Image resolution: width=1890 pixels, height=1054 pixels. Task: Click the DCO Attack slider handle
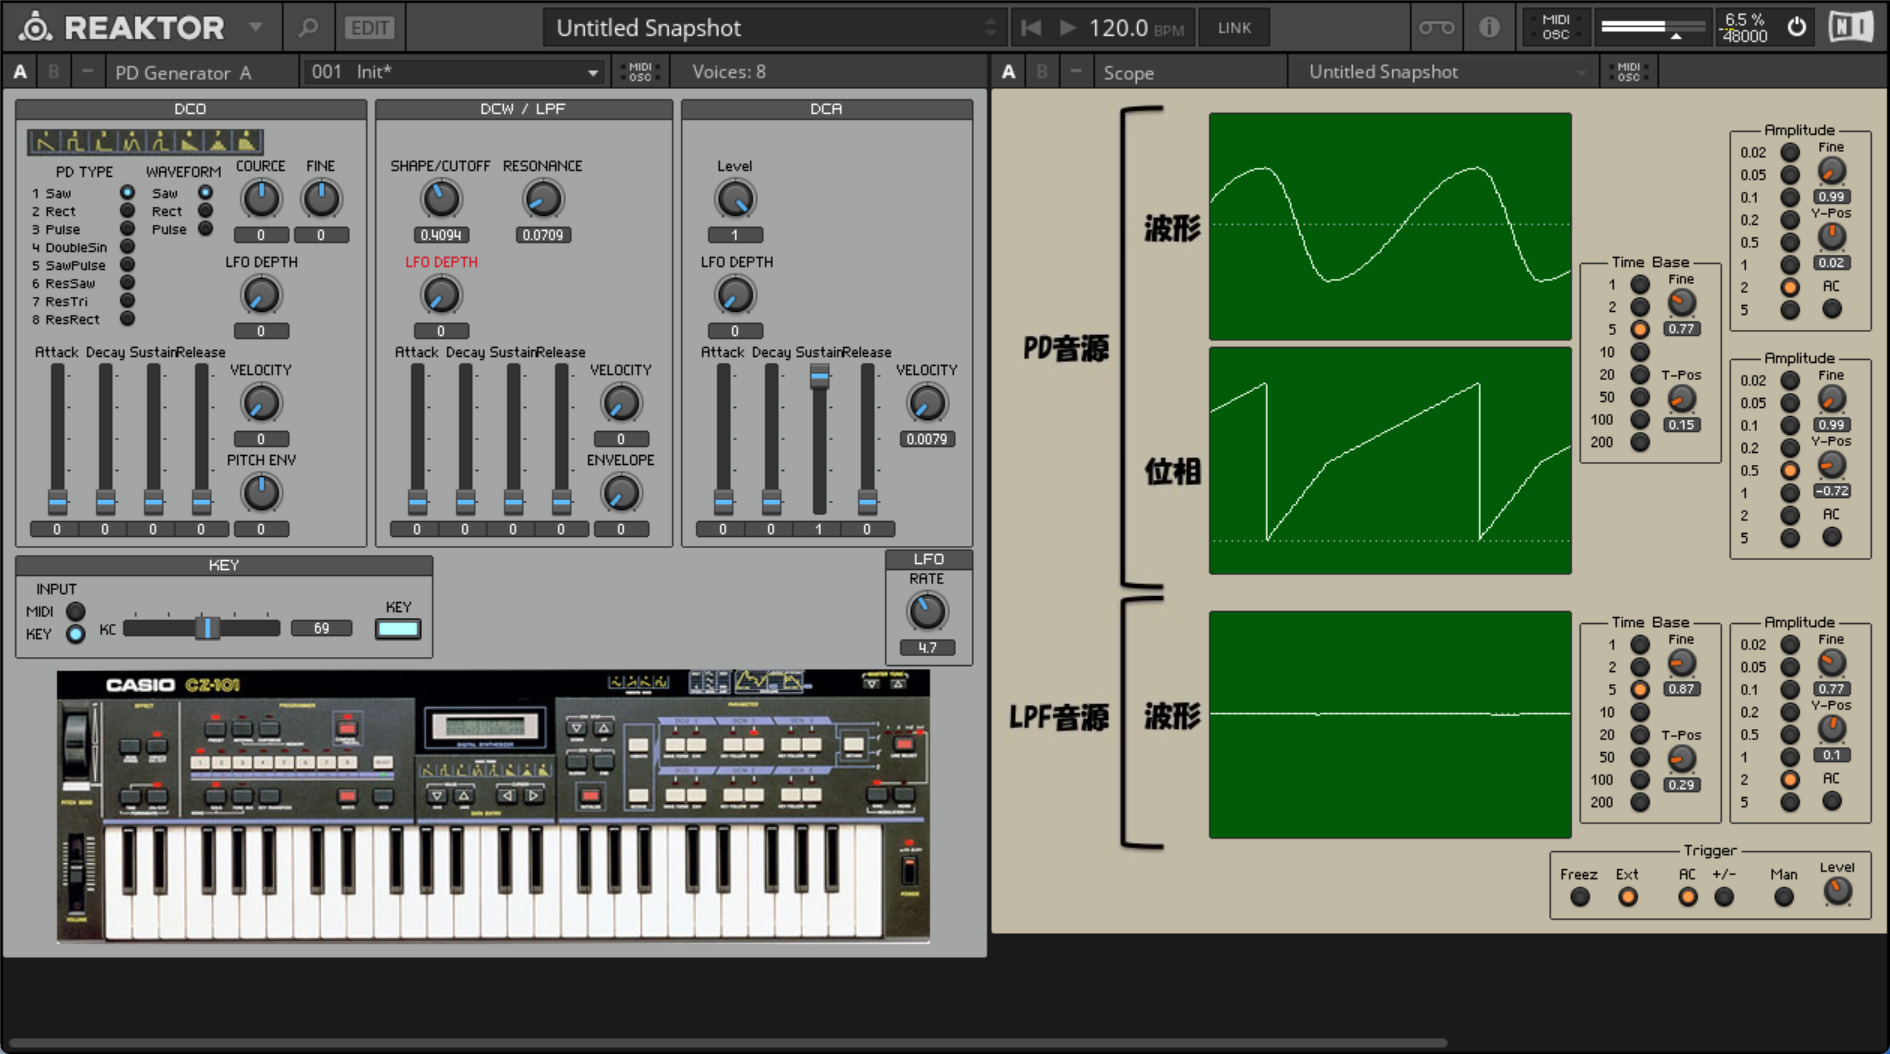coord(57,500)
